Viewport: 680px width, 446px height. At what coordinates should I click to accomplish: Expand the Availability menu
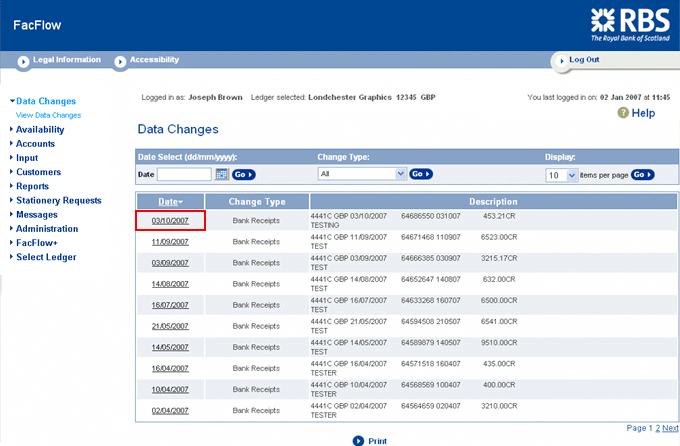[40, 129]
